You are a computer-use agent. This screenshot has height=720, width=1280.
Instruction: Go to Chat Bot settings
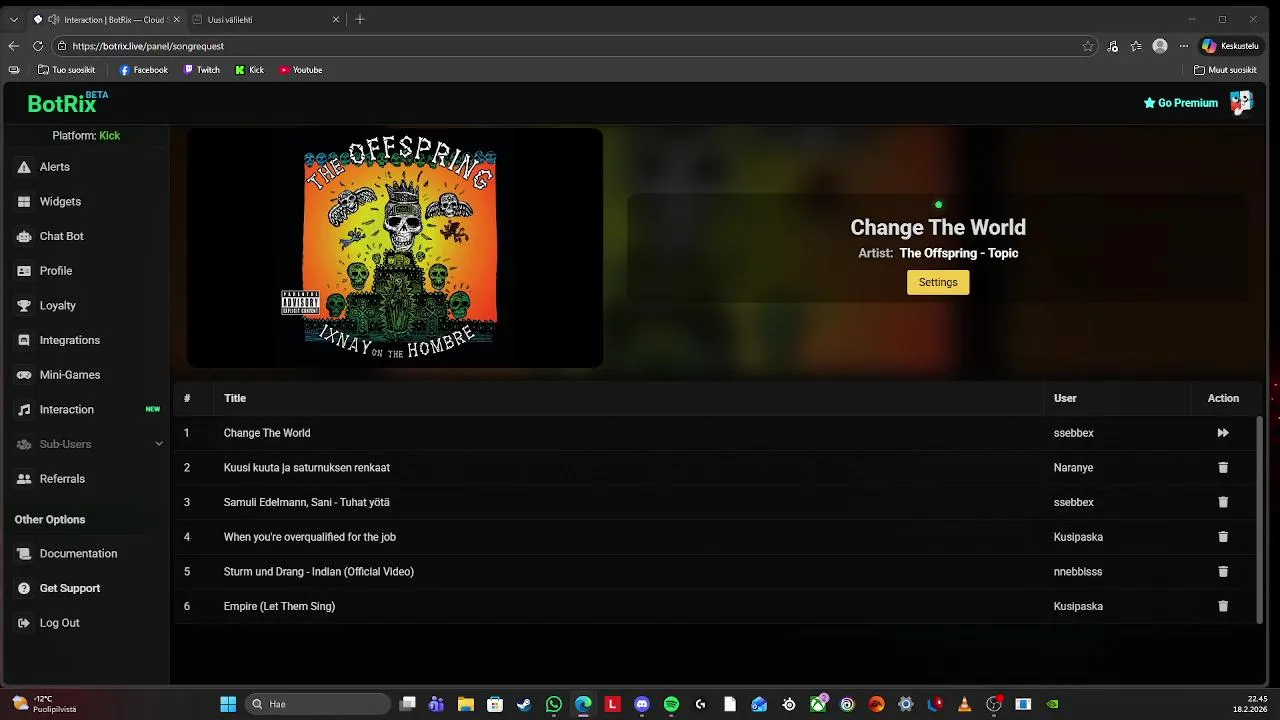pyautogui.click(x=61, y=236)
